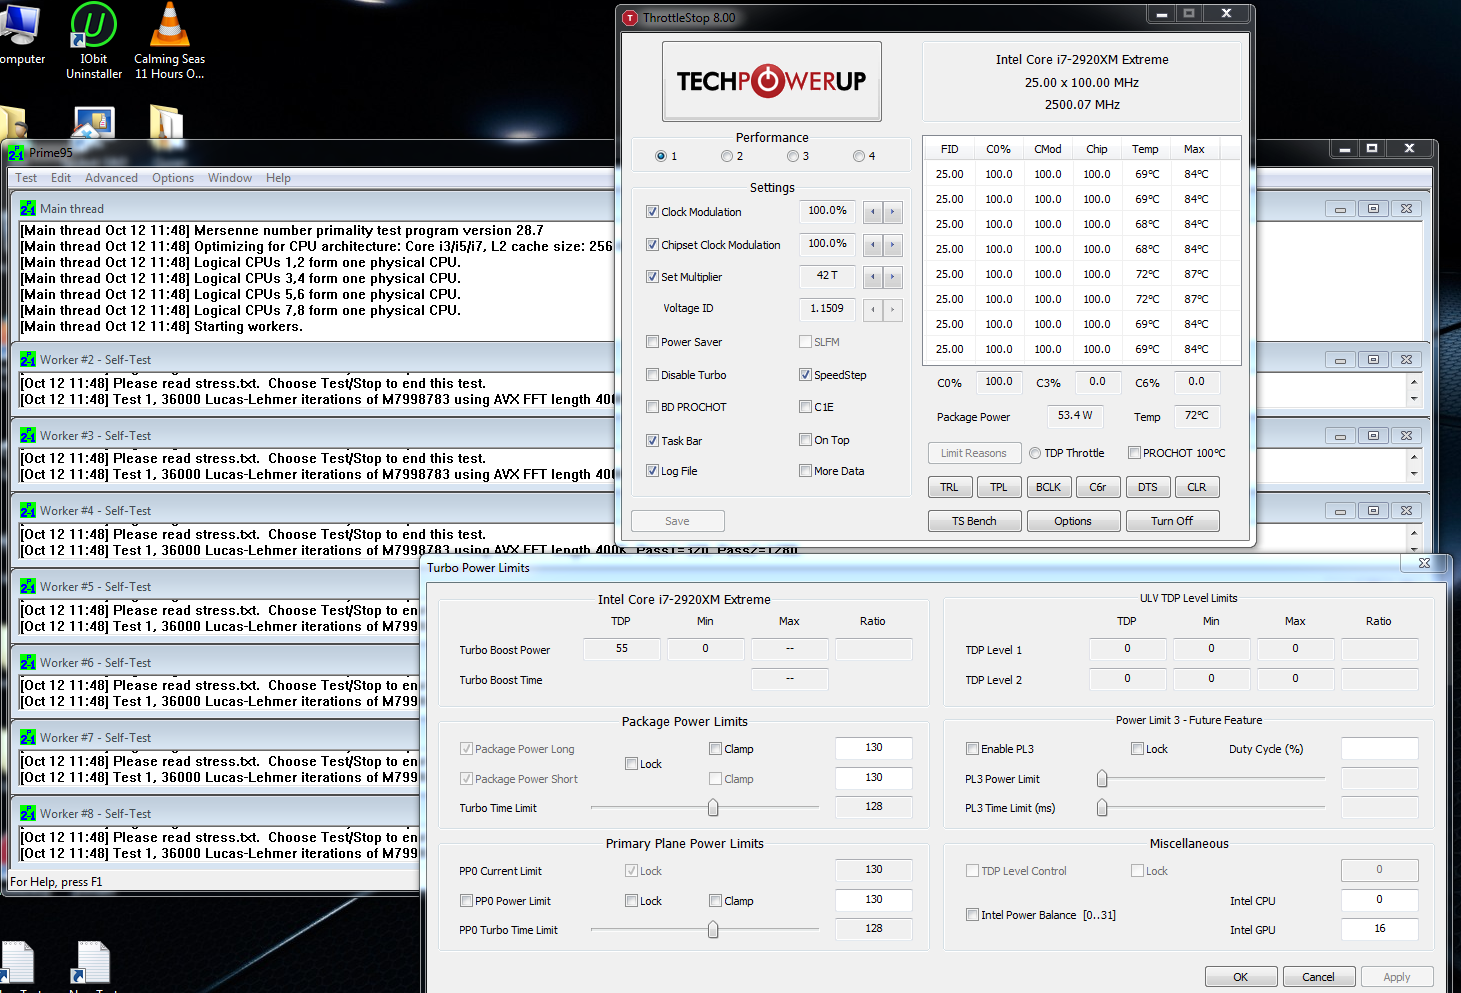The height and width of the screenshot is (993, 1461).
Task: Decrease Chipset Clock Modulation with left arrow
Action: coord(873,245)
